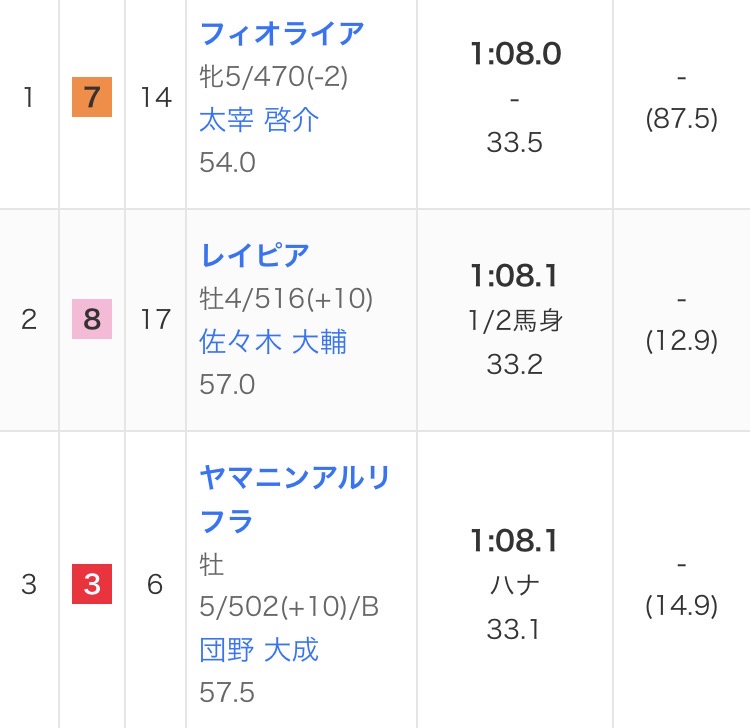Click the pink bracket 8 badge

[92, 320]
